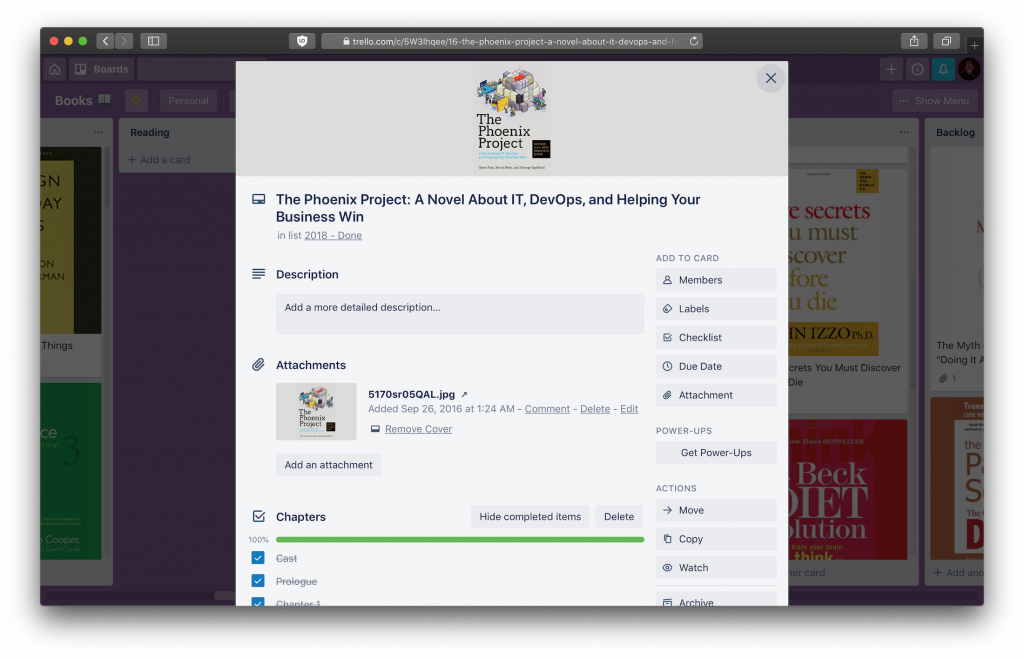This screenshot has height=659, width=1024.
Task: Open the Trello information icon
Action: click(x=917, y=69)
